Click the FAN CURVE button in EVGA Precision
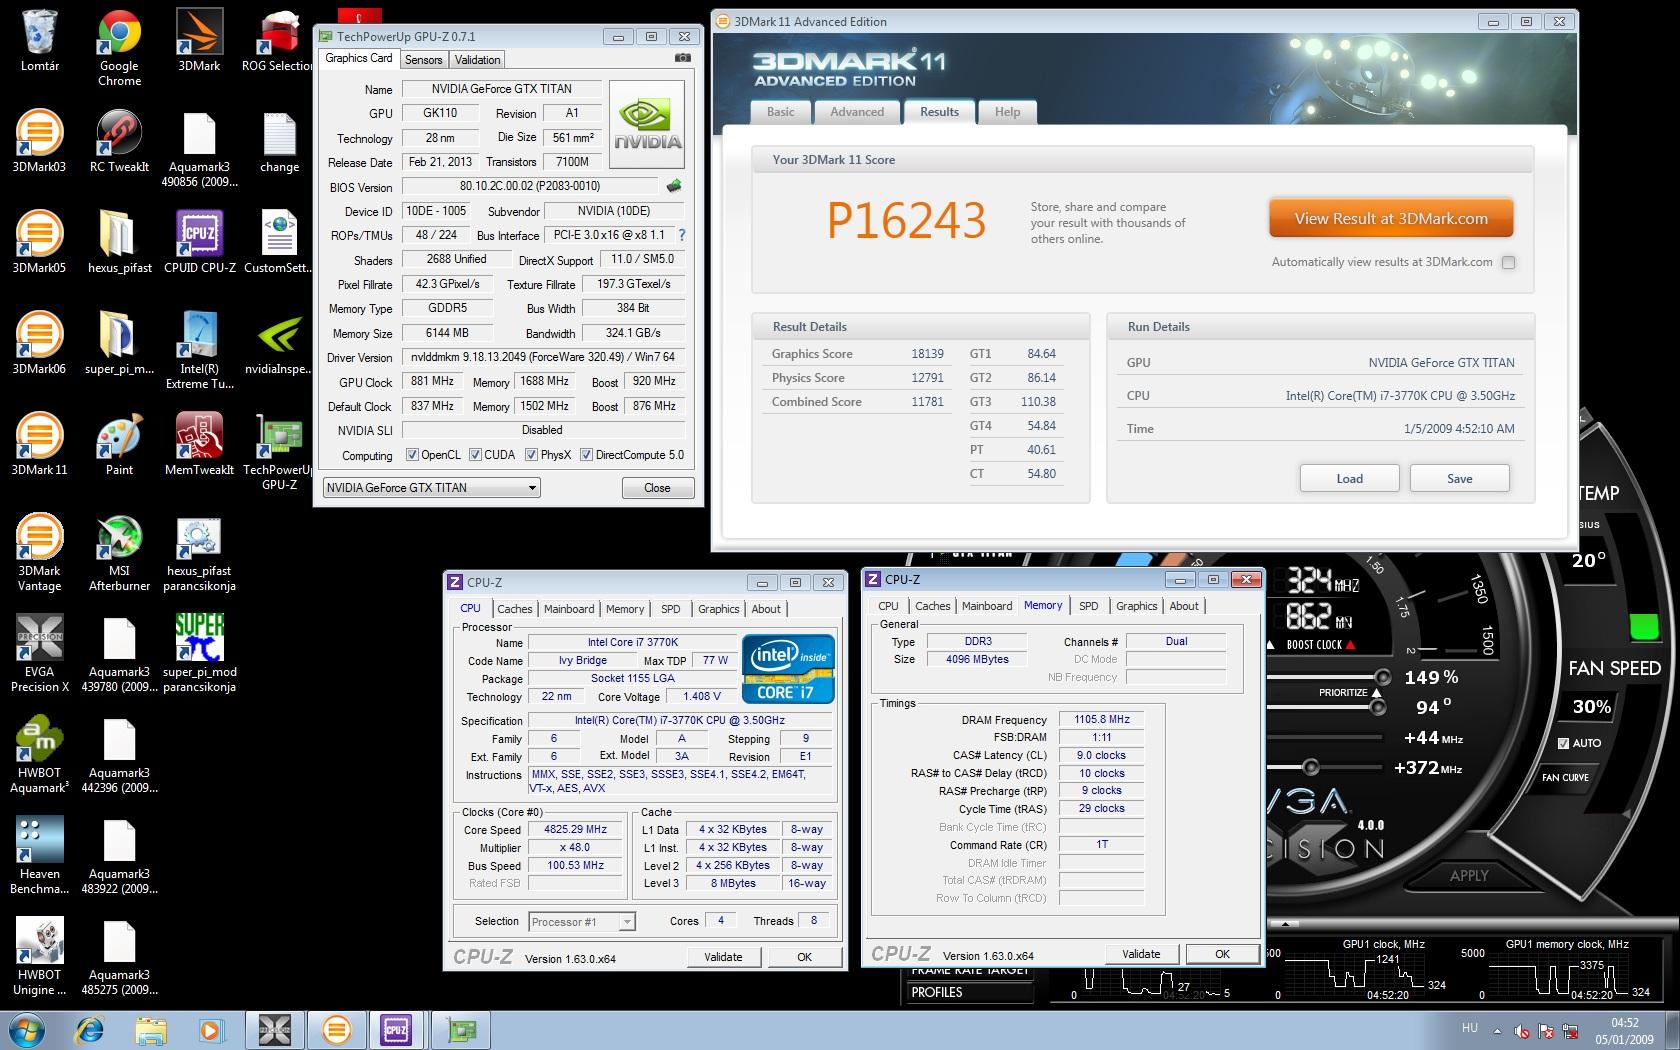This screenshot has width=1680, height=1050. coord(1565,777)
